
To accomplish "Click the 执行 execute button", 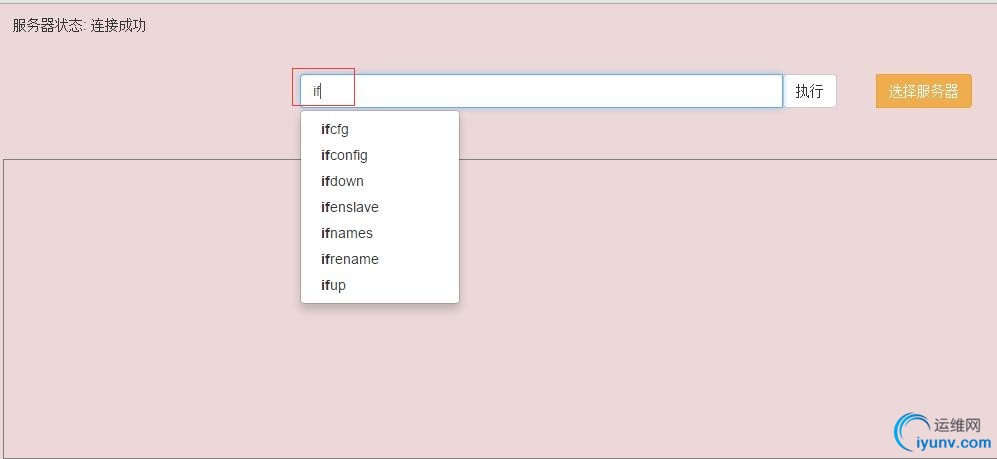I will tap(809, 91).
